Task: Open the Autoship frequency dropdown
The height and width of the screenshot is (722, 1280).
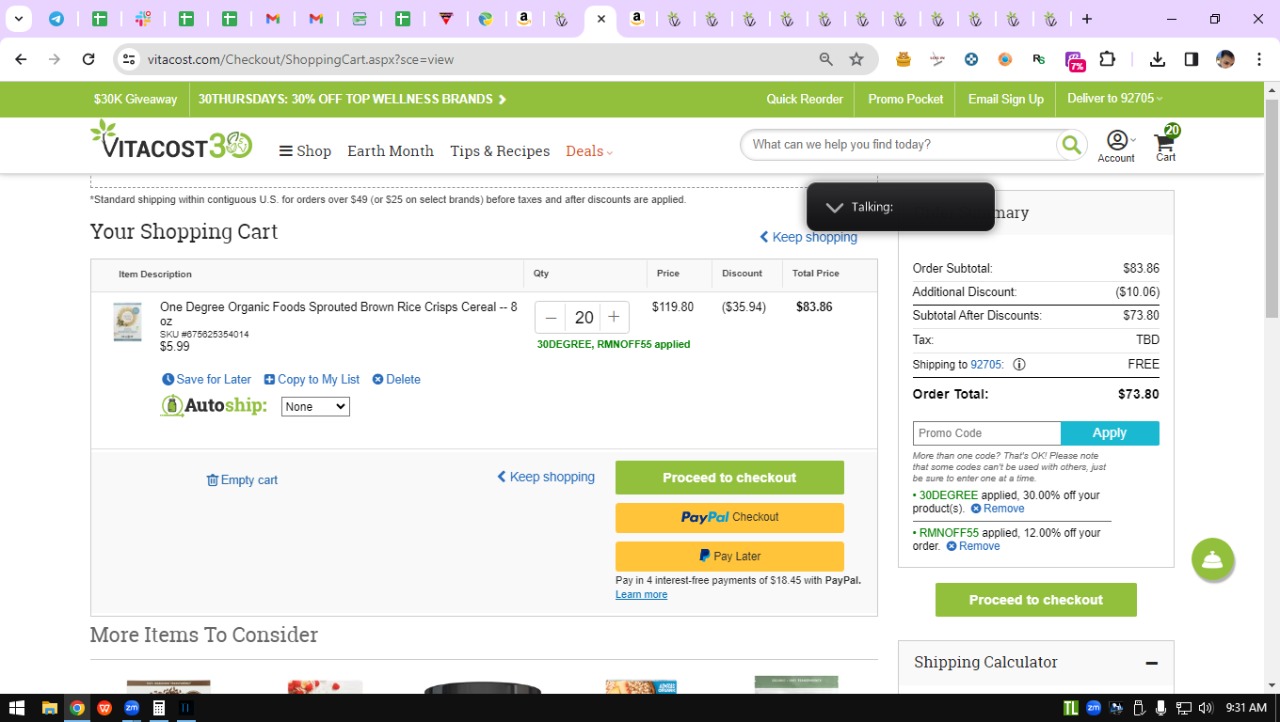Action: [x=315, y=407]
